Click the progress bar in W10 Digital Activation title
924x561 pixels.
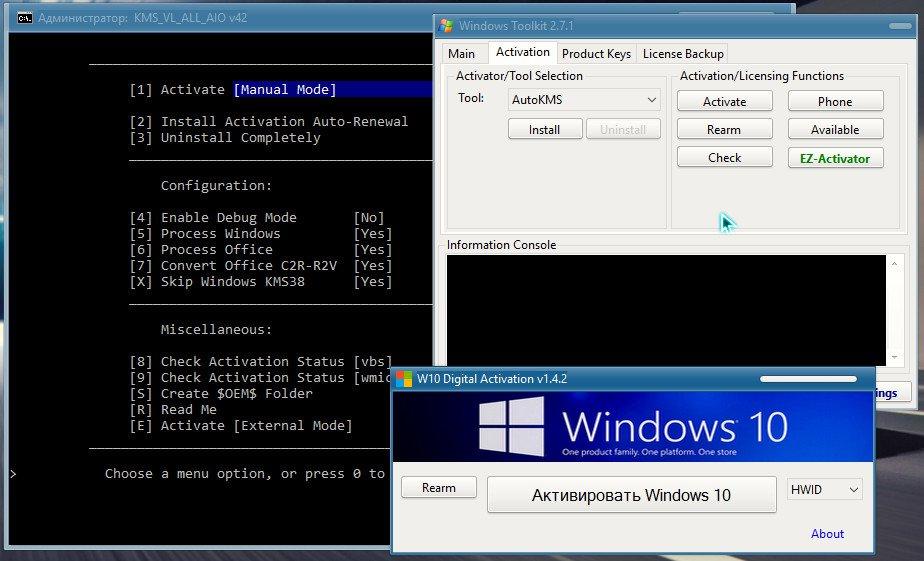pyautogui.click(x=808, y=379)
